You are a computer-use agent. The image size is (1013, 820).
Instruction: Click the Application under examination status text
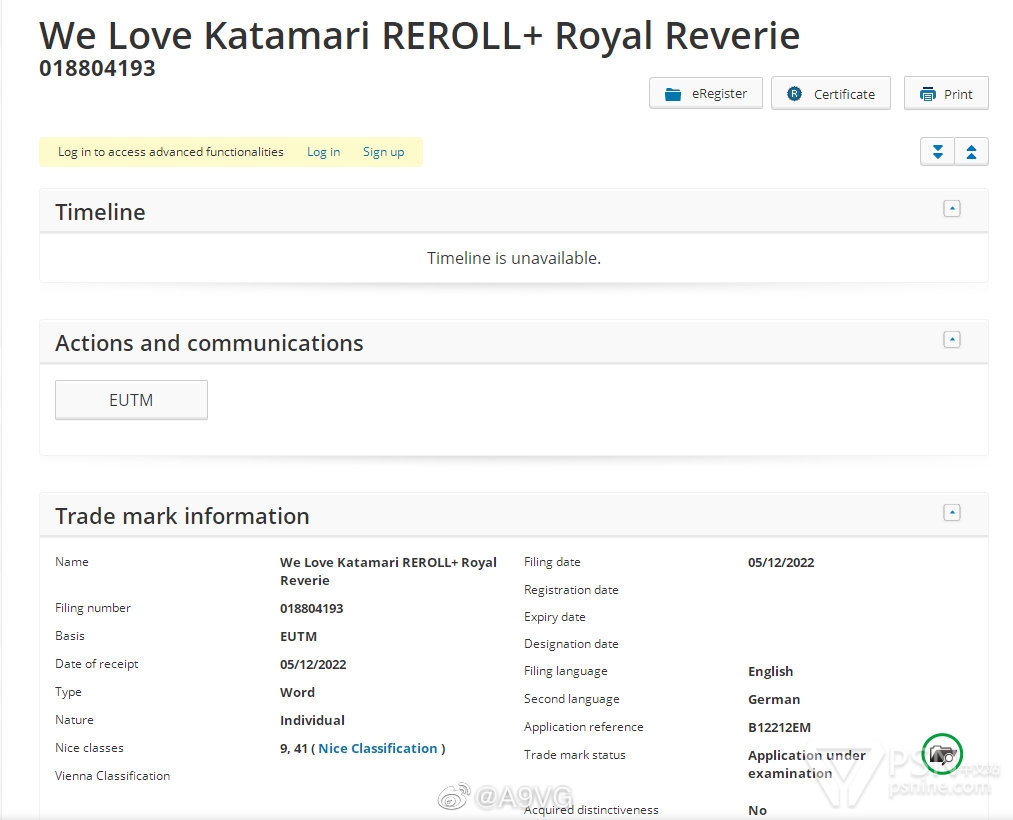[x=806, y=764]
